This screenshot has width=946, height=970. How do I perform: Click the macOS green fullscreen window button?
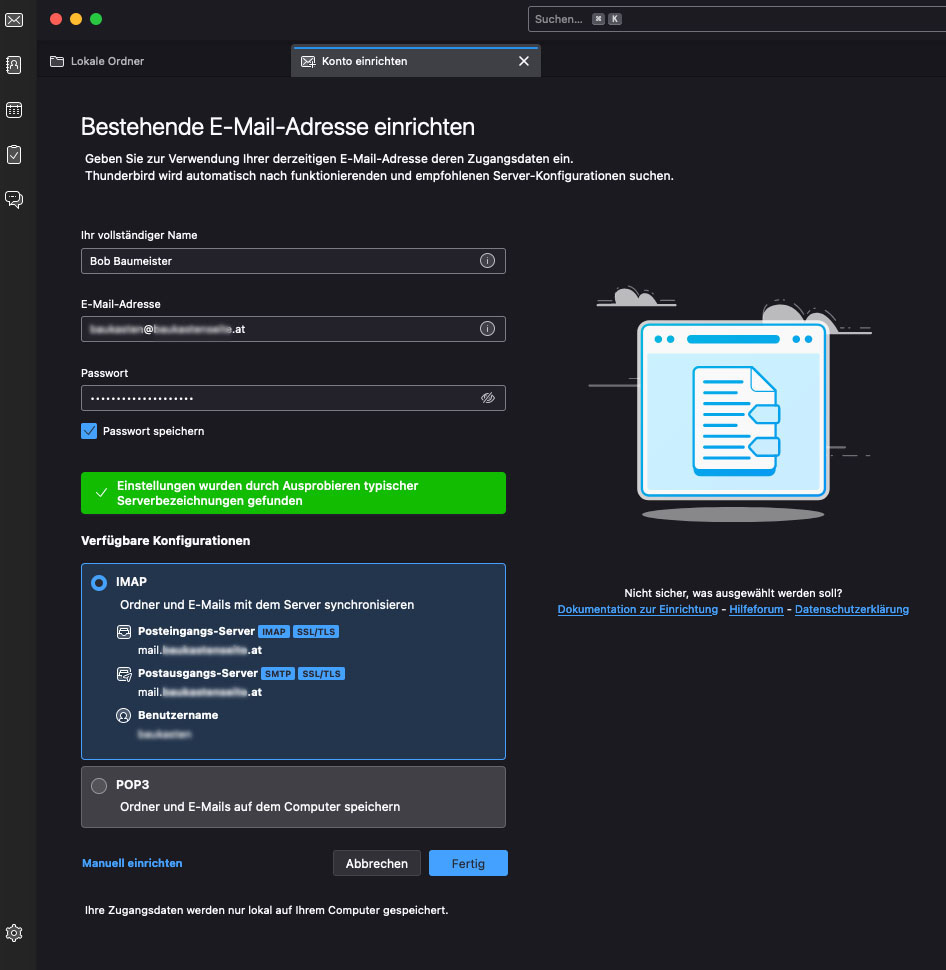pos(96,19)
